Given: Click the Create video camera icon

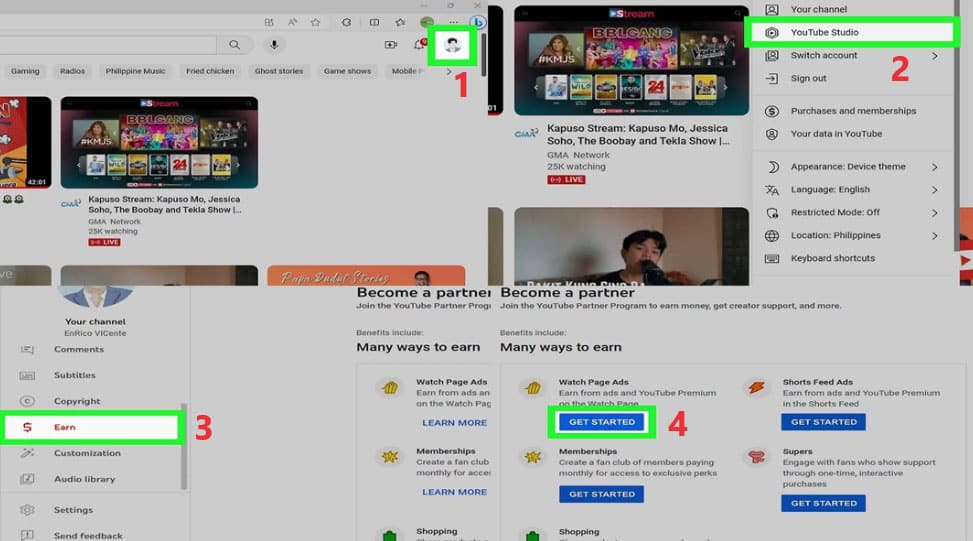Looking at the screenshot, I should click(x=391, y=45).
